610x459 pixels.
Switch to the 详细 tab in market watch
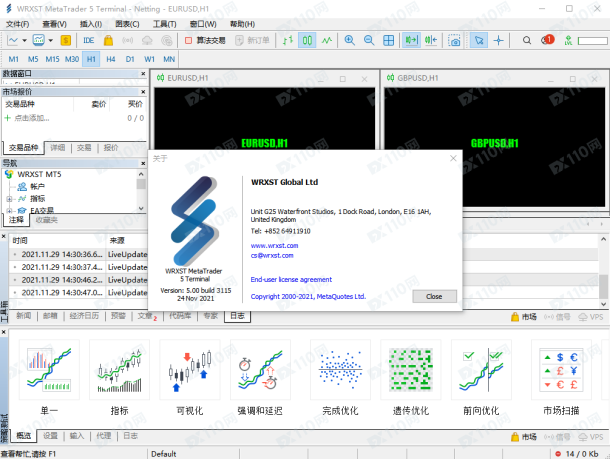pos(58,147)
